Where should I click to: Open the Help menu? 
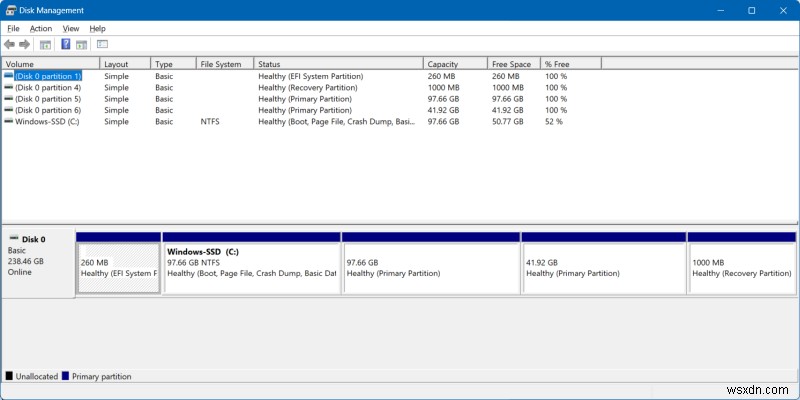(97, 29)
